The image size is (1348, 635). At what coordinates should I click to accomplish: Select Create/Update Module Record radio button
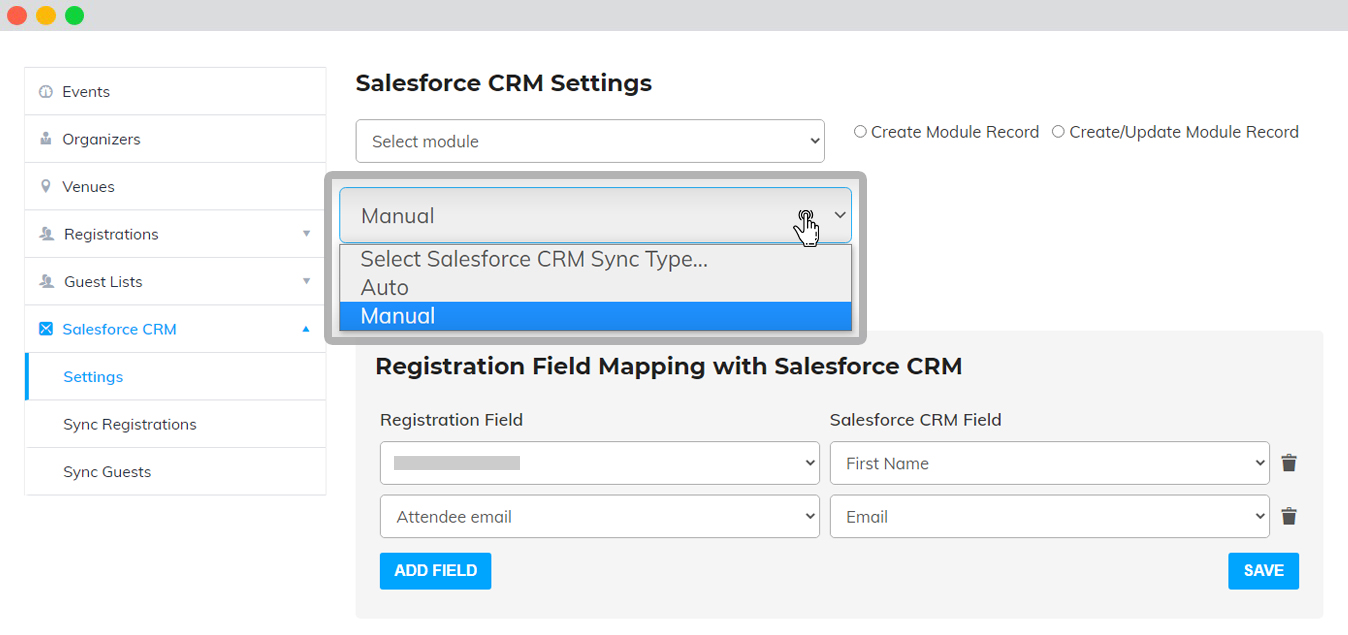1058,132
